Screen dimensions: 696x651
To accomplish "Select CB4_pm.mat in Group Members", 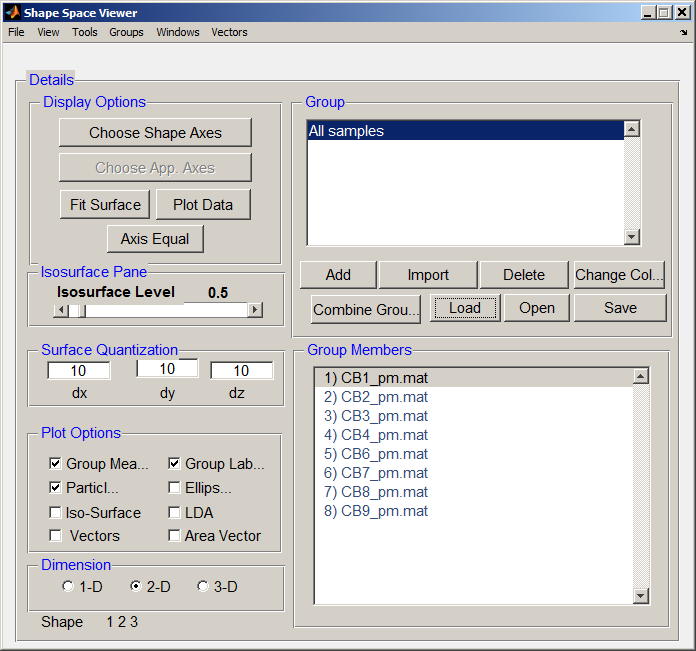I will (376, 435).
